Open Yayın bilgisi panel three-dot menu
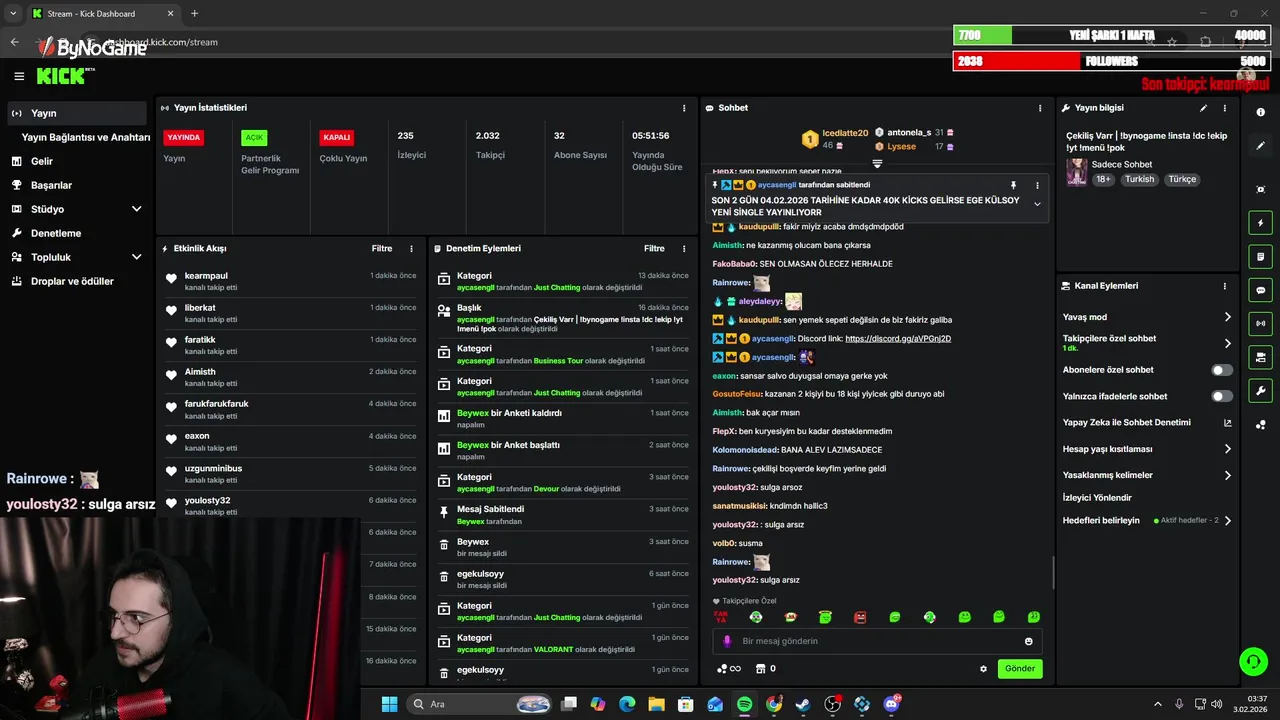The height and width of the screenshot is (720, 1280). pos(1224,108)
